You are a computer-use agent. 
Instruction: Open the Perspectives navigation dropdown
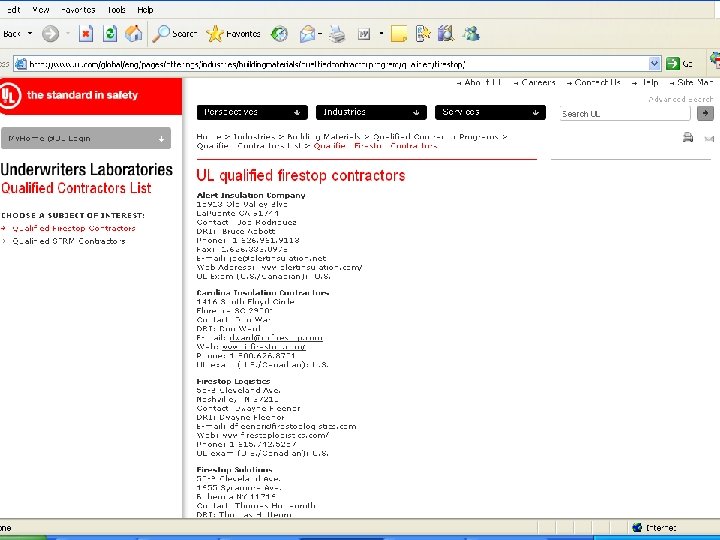252,112
